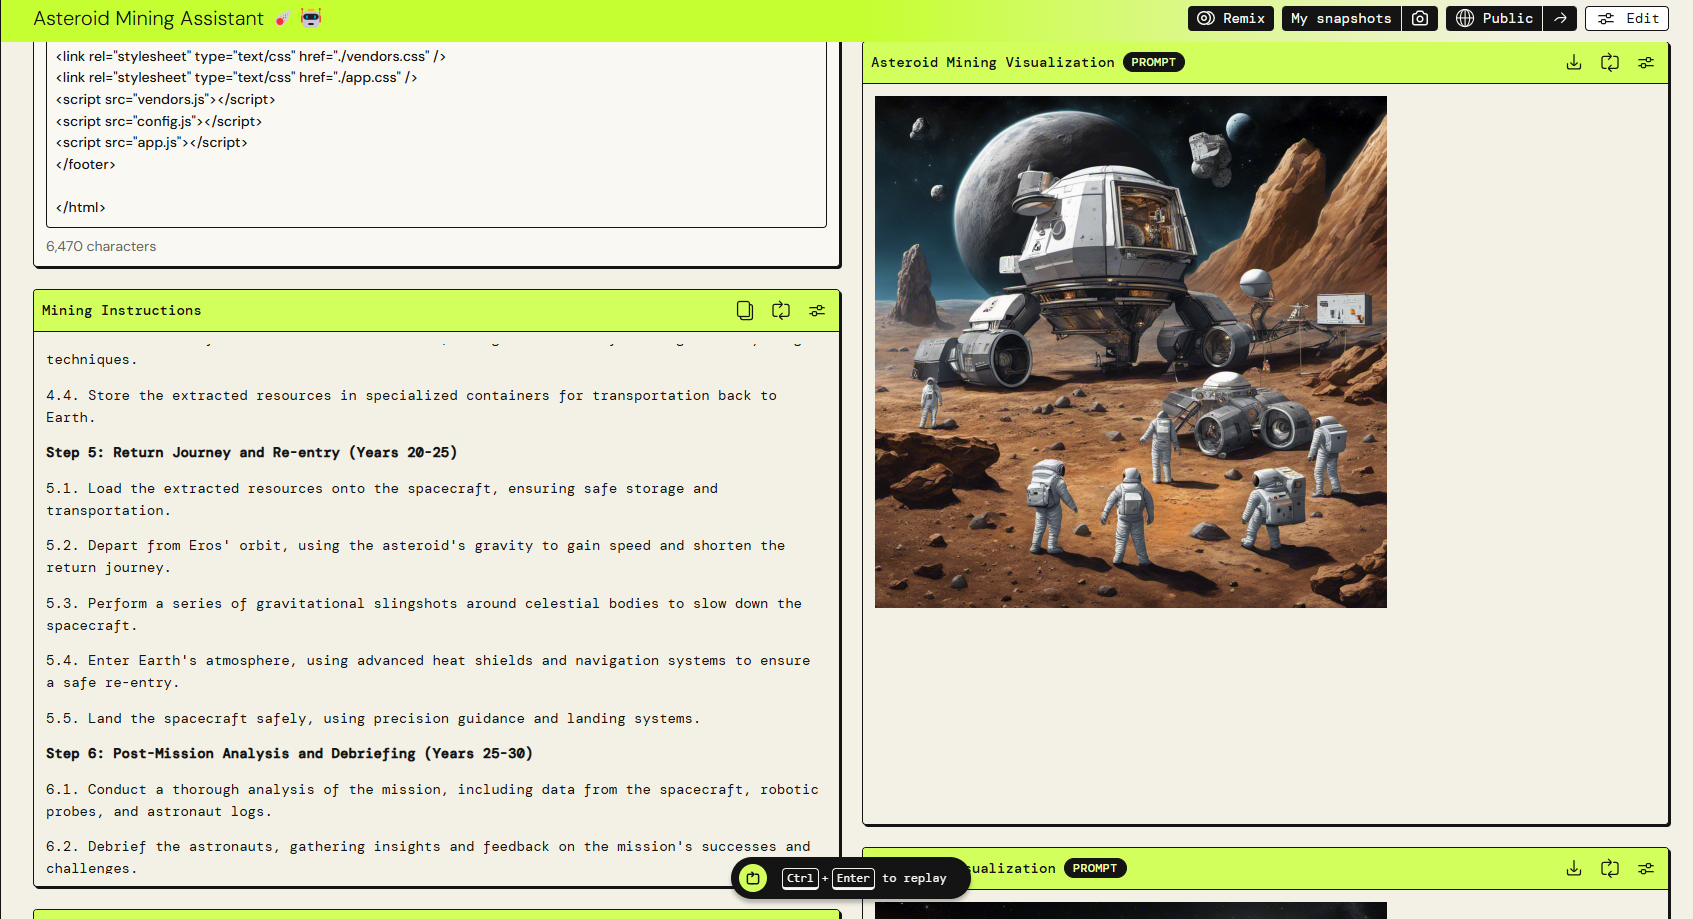The image size is (1693, 919).
Task: Take a snapshot with the camera icon
Action: [1420, 18]
